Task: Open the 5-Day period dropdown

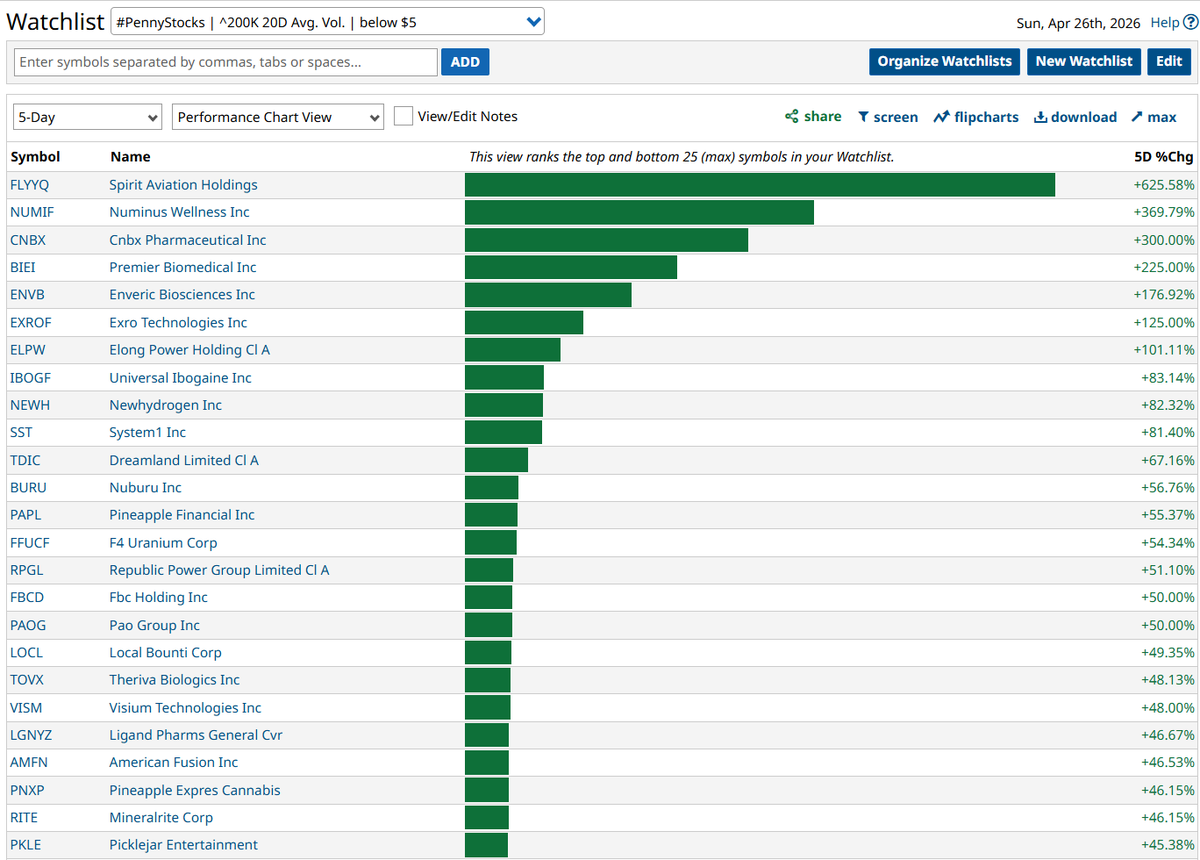Action: (87, 117)
